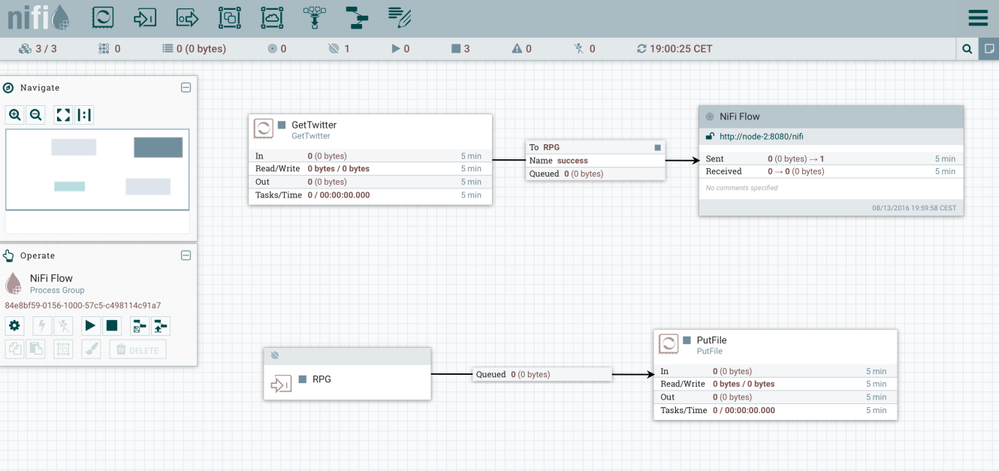Select the Output Port toolbar icon
The image size is (999, 471).
[x=187, y=17]
